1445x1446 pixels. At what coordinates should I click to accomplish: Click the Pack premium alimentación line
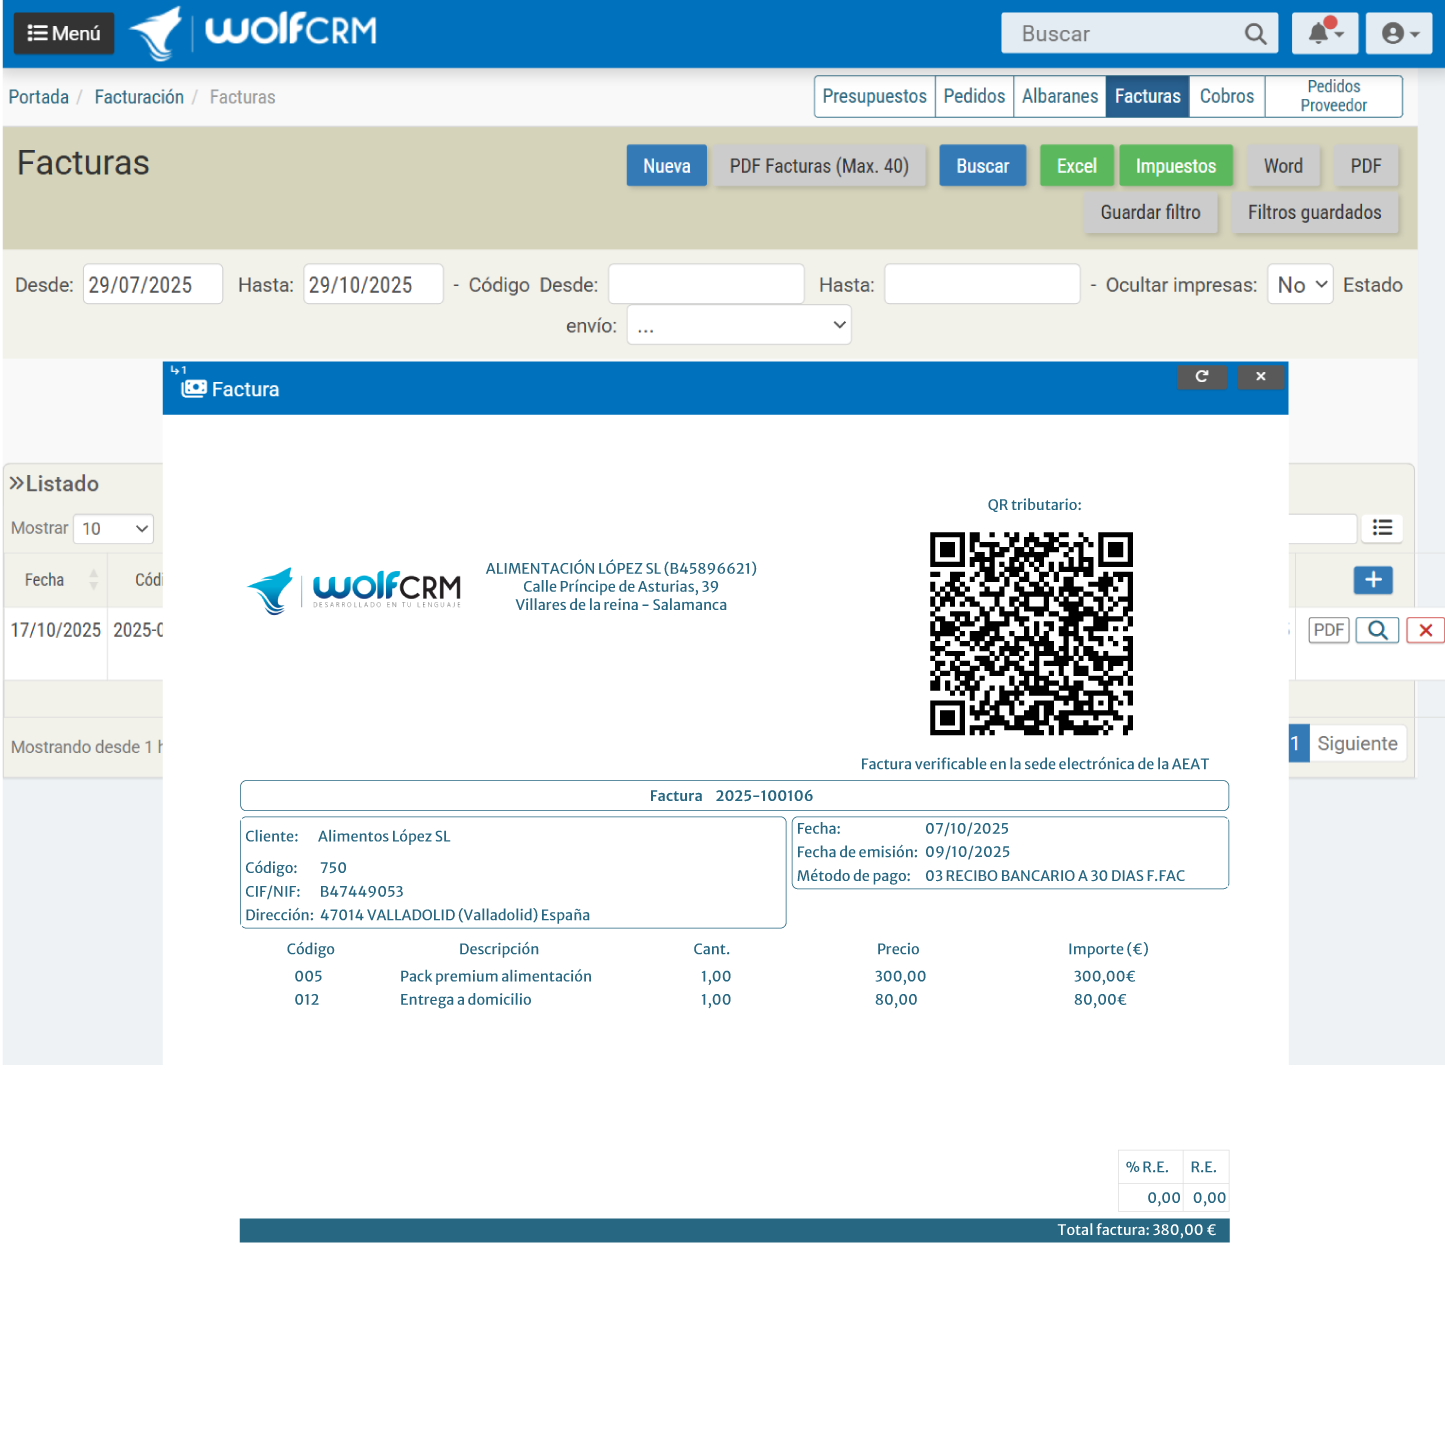coord(496,976)
